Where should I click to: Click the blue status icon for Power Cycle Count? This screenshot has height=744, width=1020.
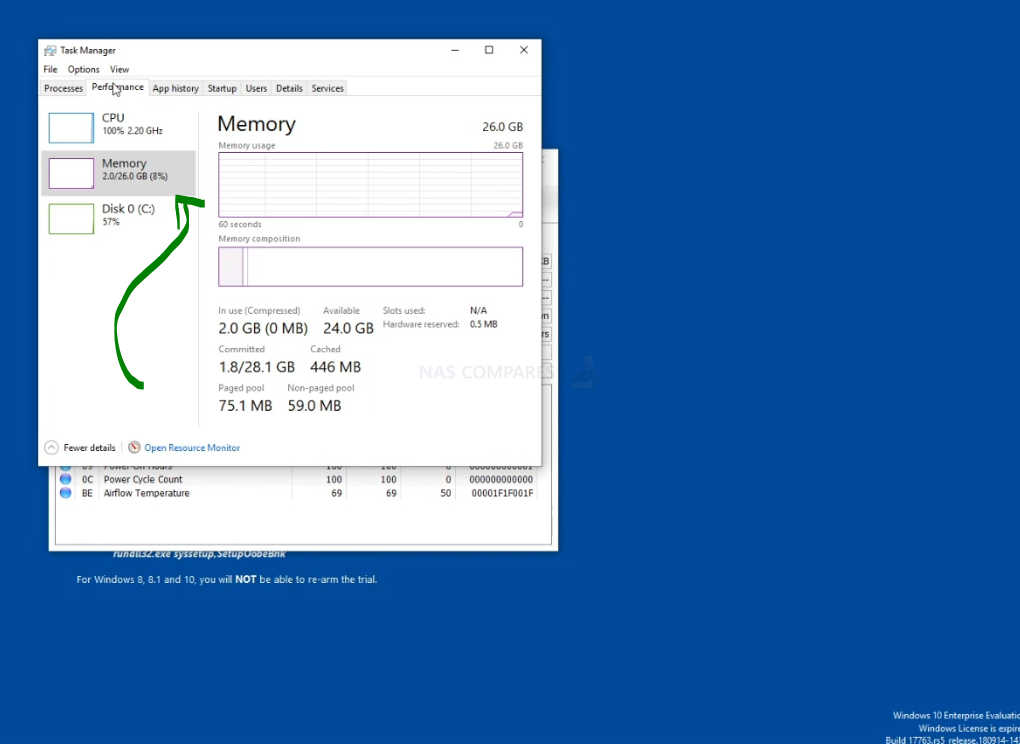(65, 479)
